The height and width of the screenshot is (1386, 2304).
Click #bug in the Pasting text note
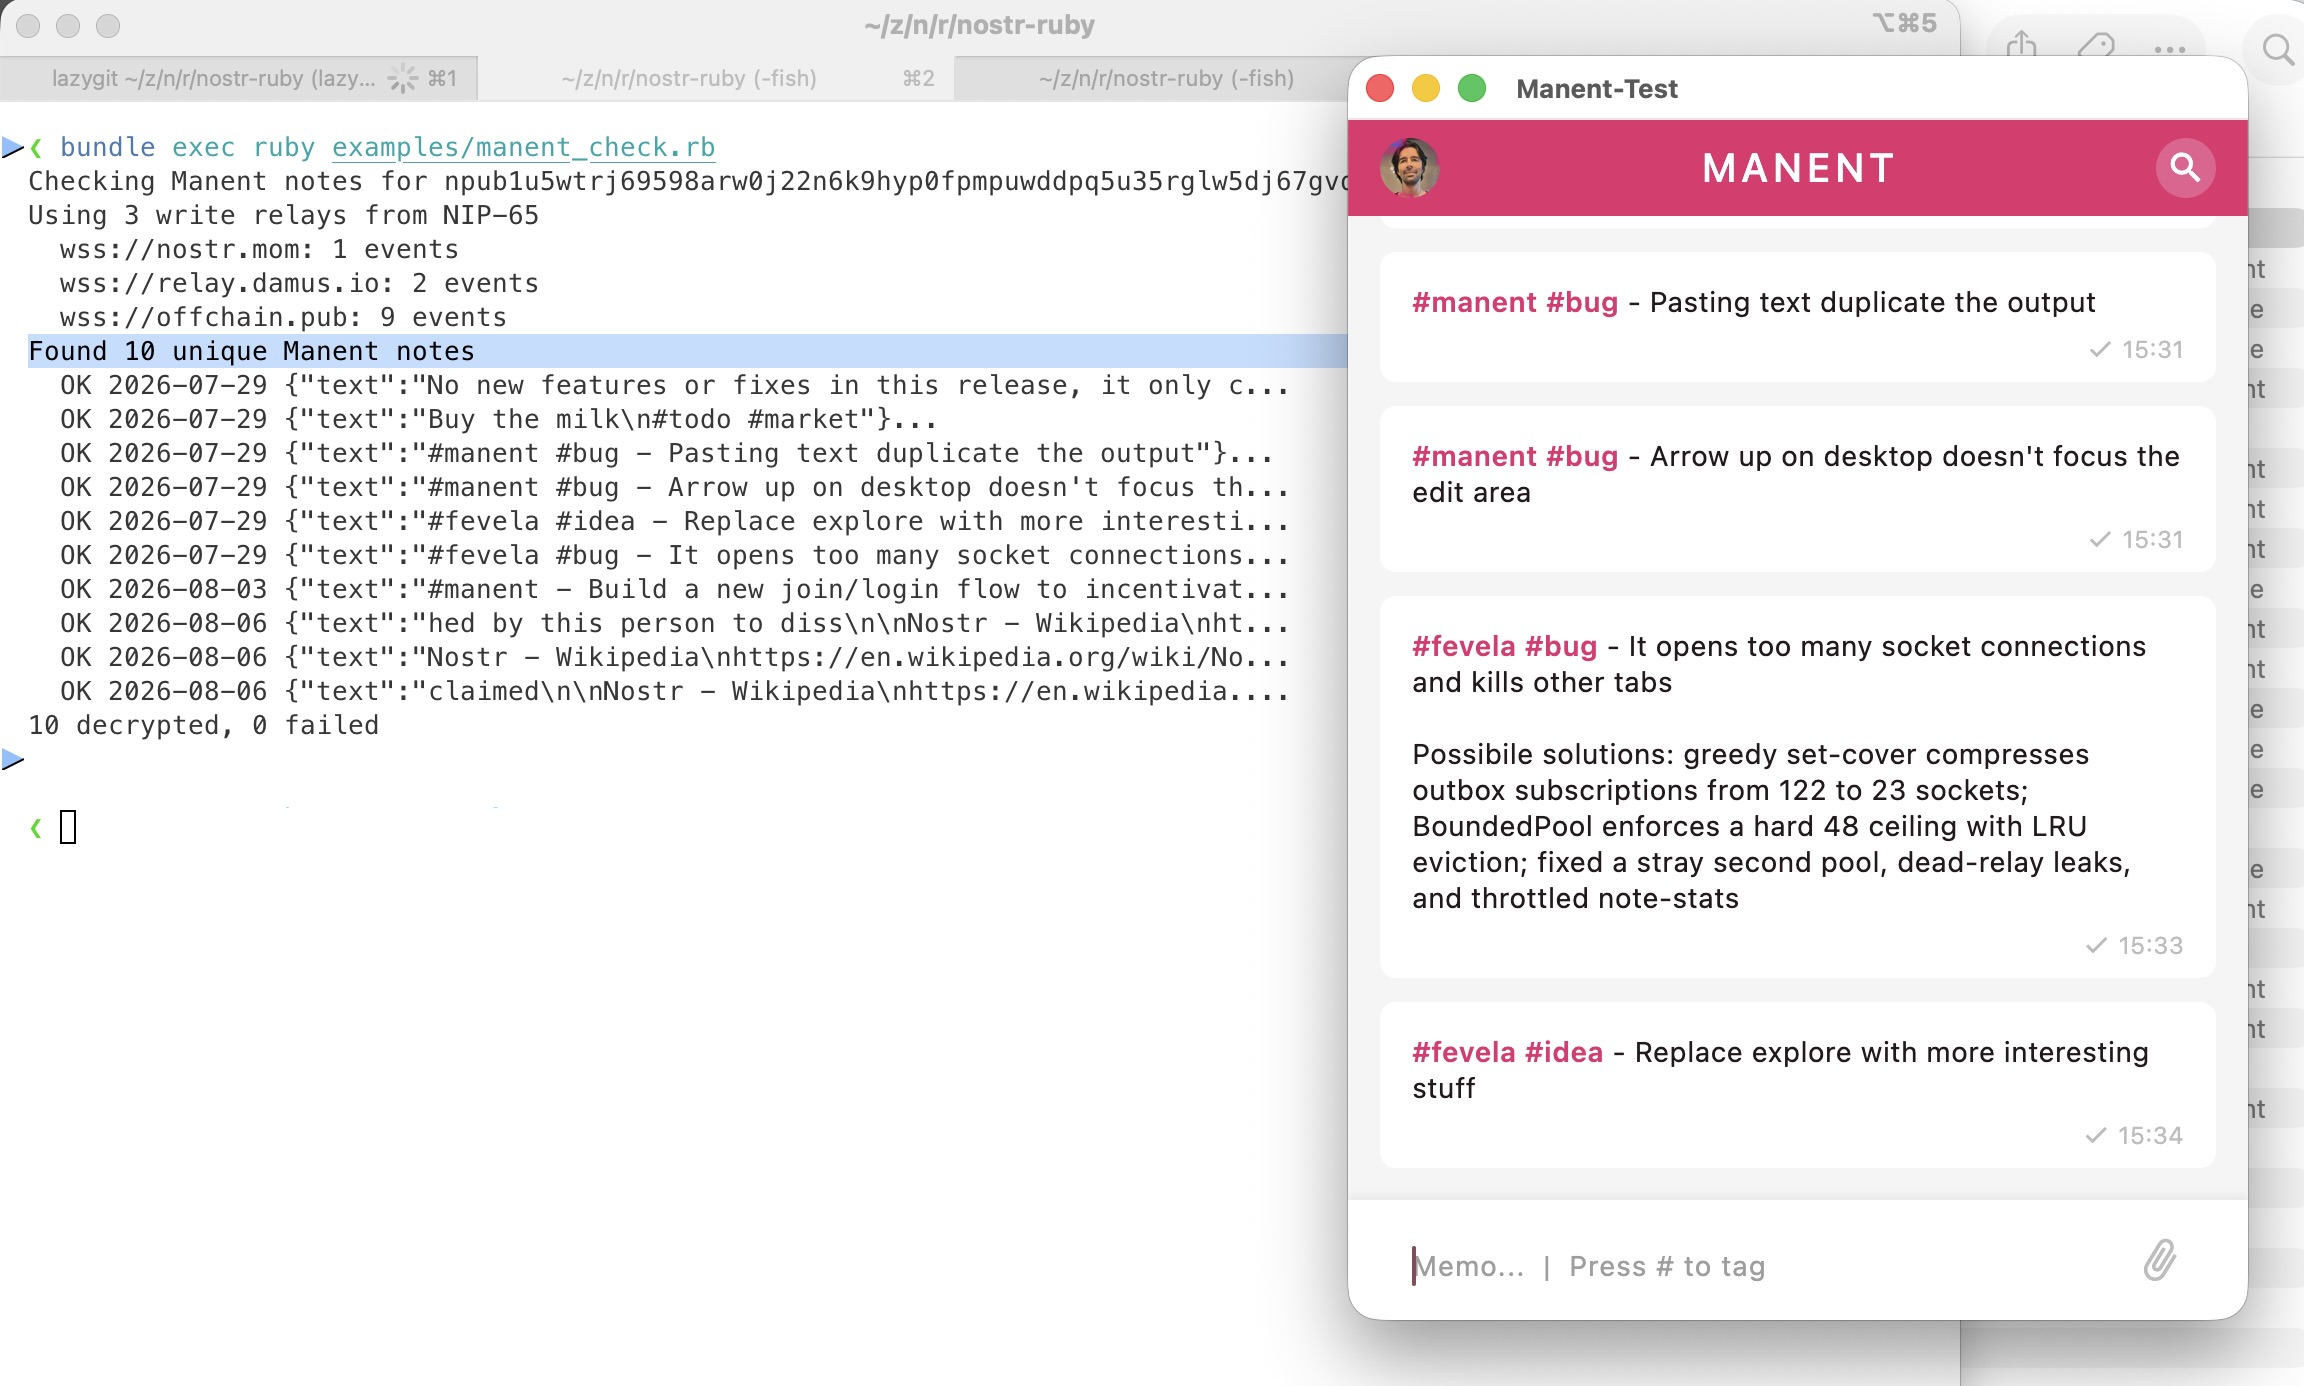(x=1582, y=302)
